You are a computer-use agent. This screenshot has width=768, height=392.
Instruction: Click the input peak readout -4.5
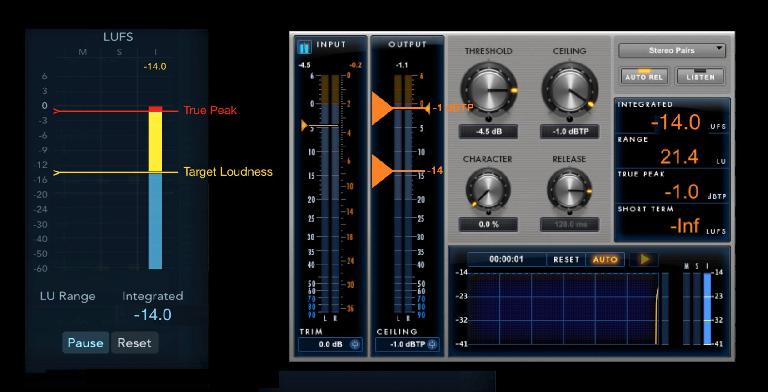tap(305, 65)
